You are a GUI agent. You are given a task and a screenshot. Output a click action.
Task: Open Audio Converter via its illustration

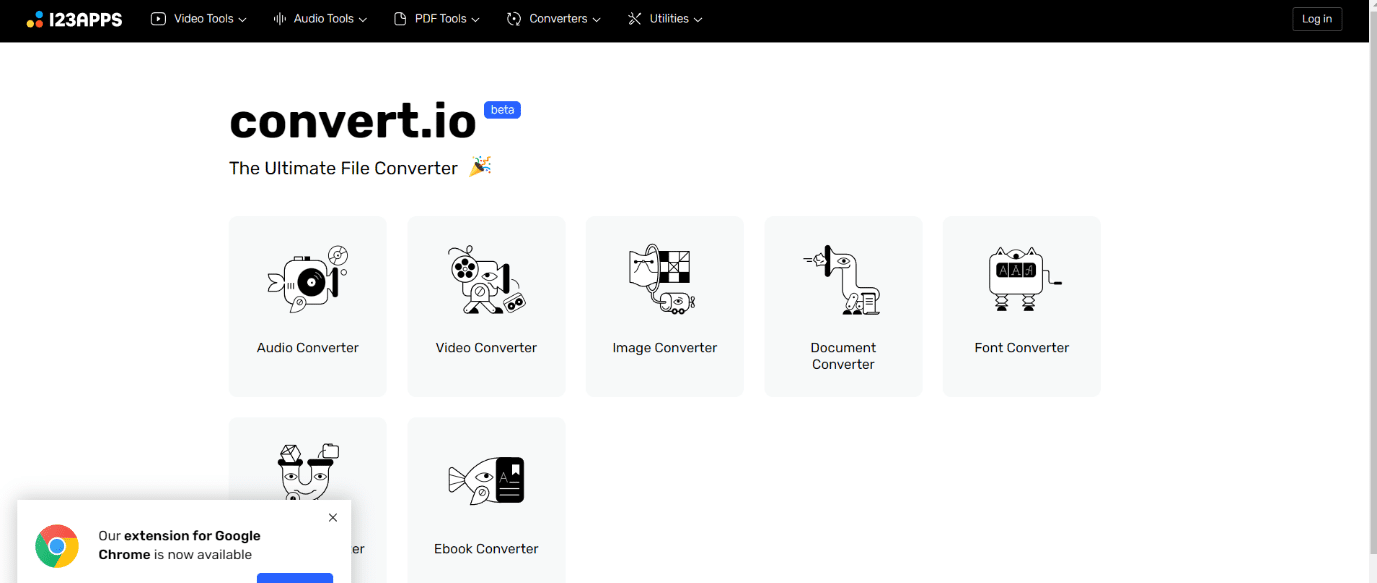pyautogui.click(x=308, y=280)
